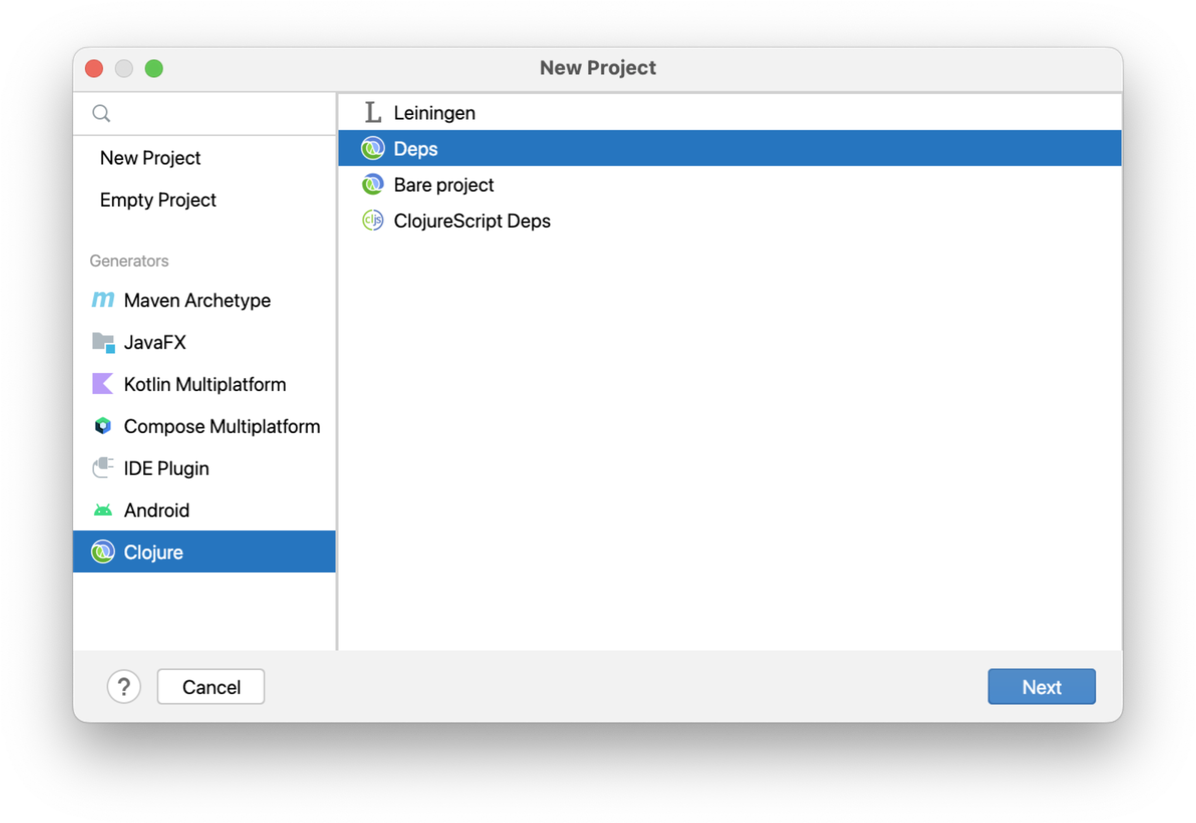Viewport: 1196px width, 823px height.
Task: Click the search magnifier icon
Action: (x=101, y=114)
